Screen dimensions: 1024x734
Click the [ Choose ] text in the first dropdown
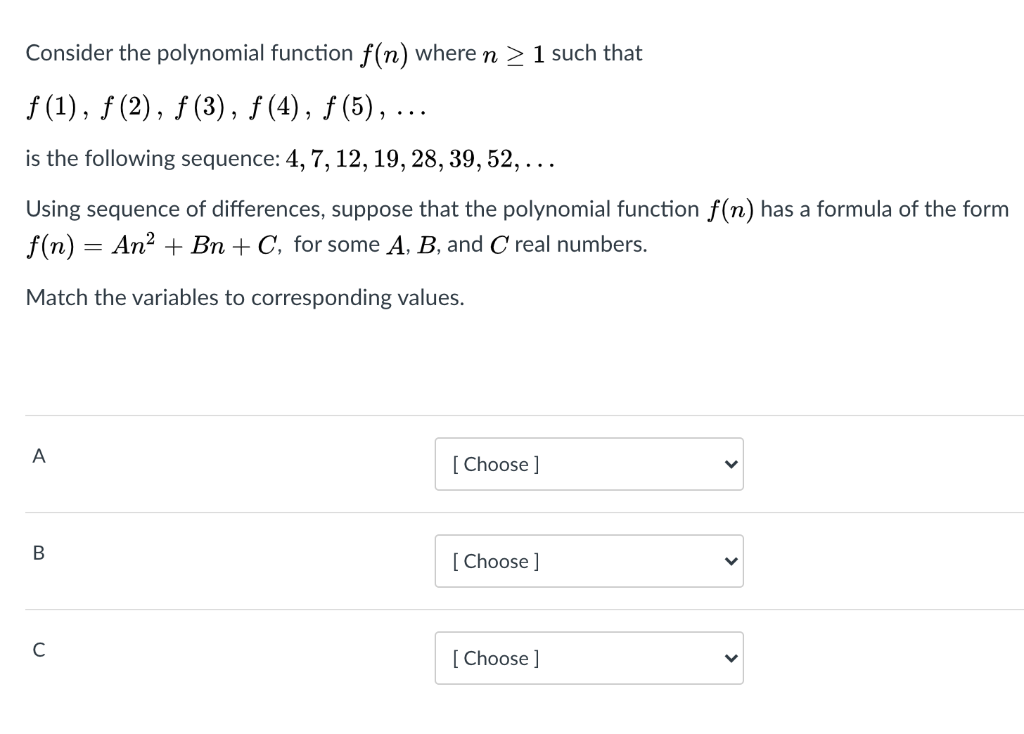point(494,464)
